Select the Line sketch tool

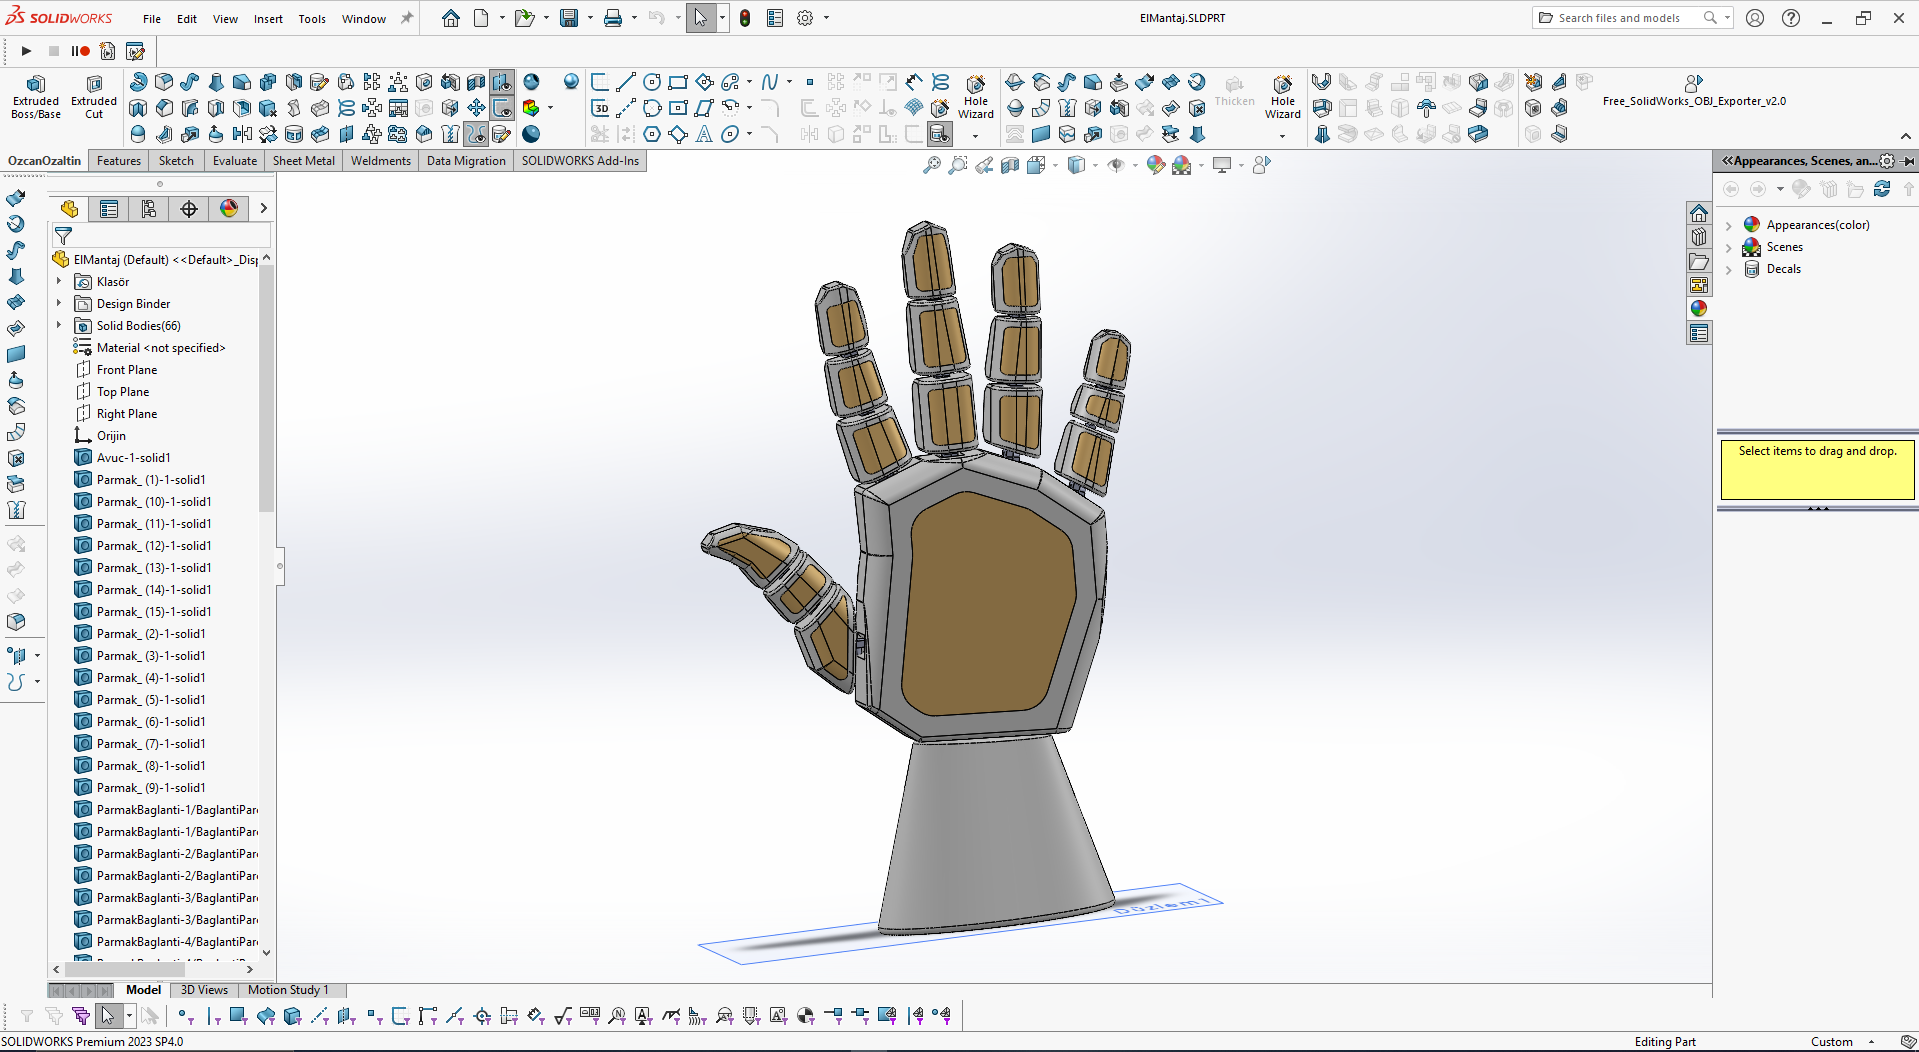pos(626,82)
